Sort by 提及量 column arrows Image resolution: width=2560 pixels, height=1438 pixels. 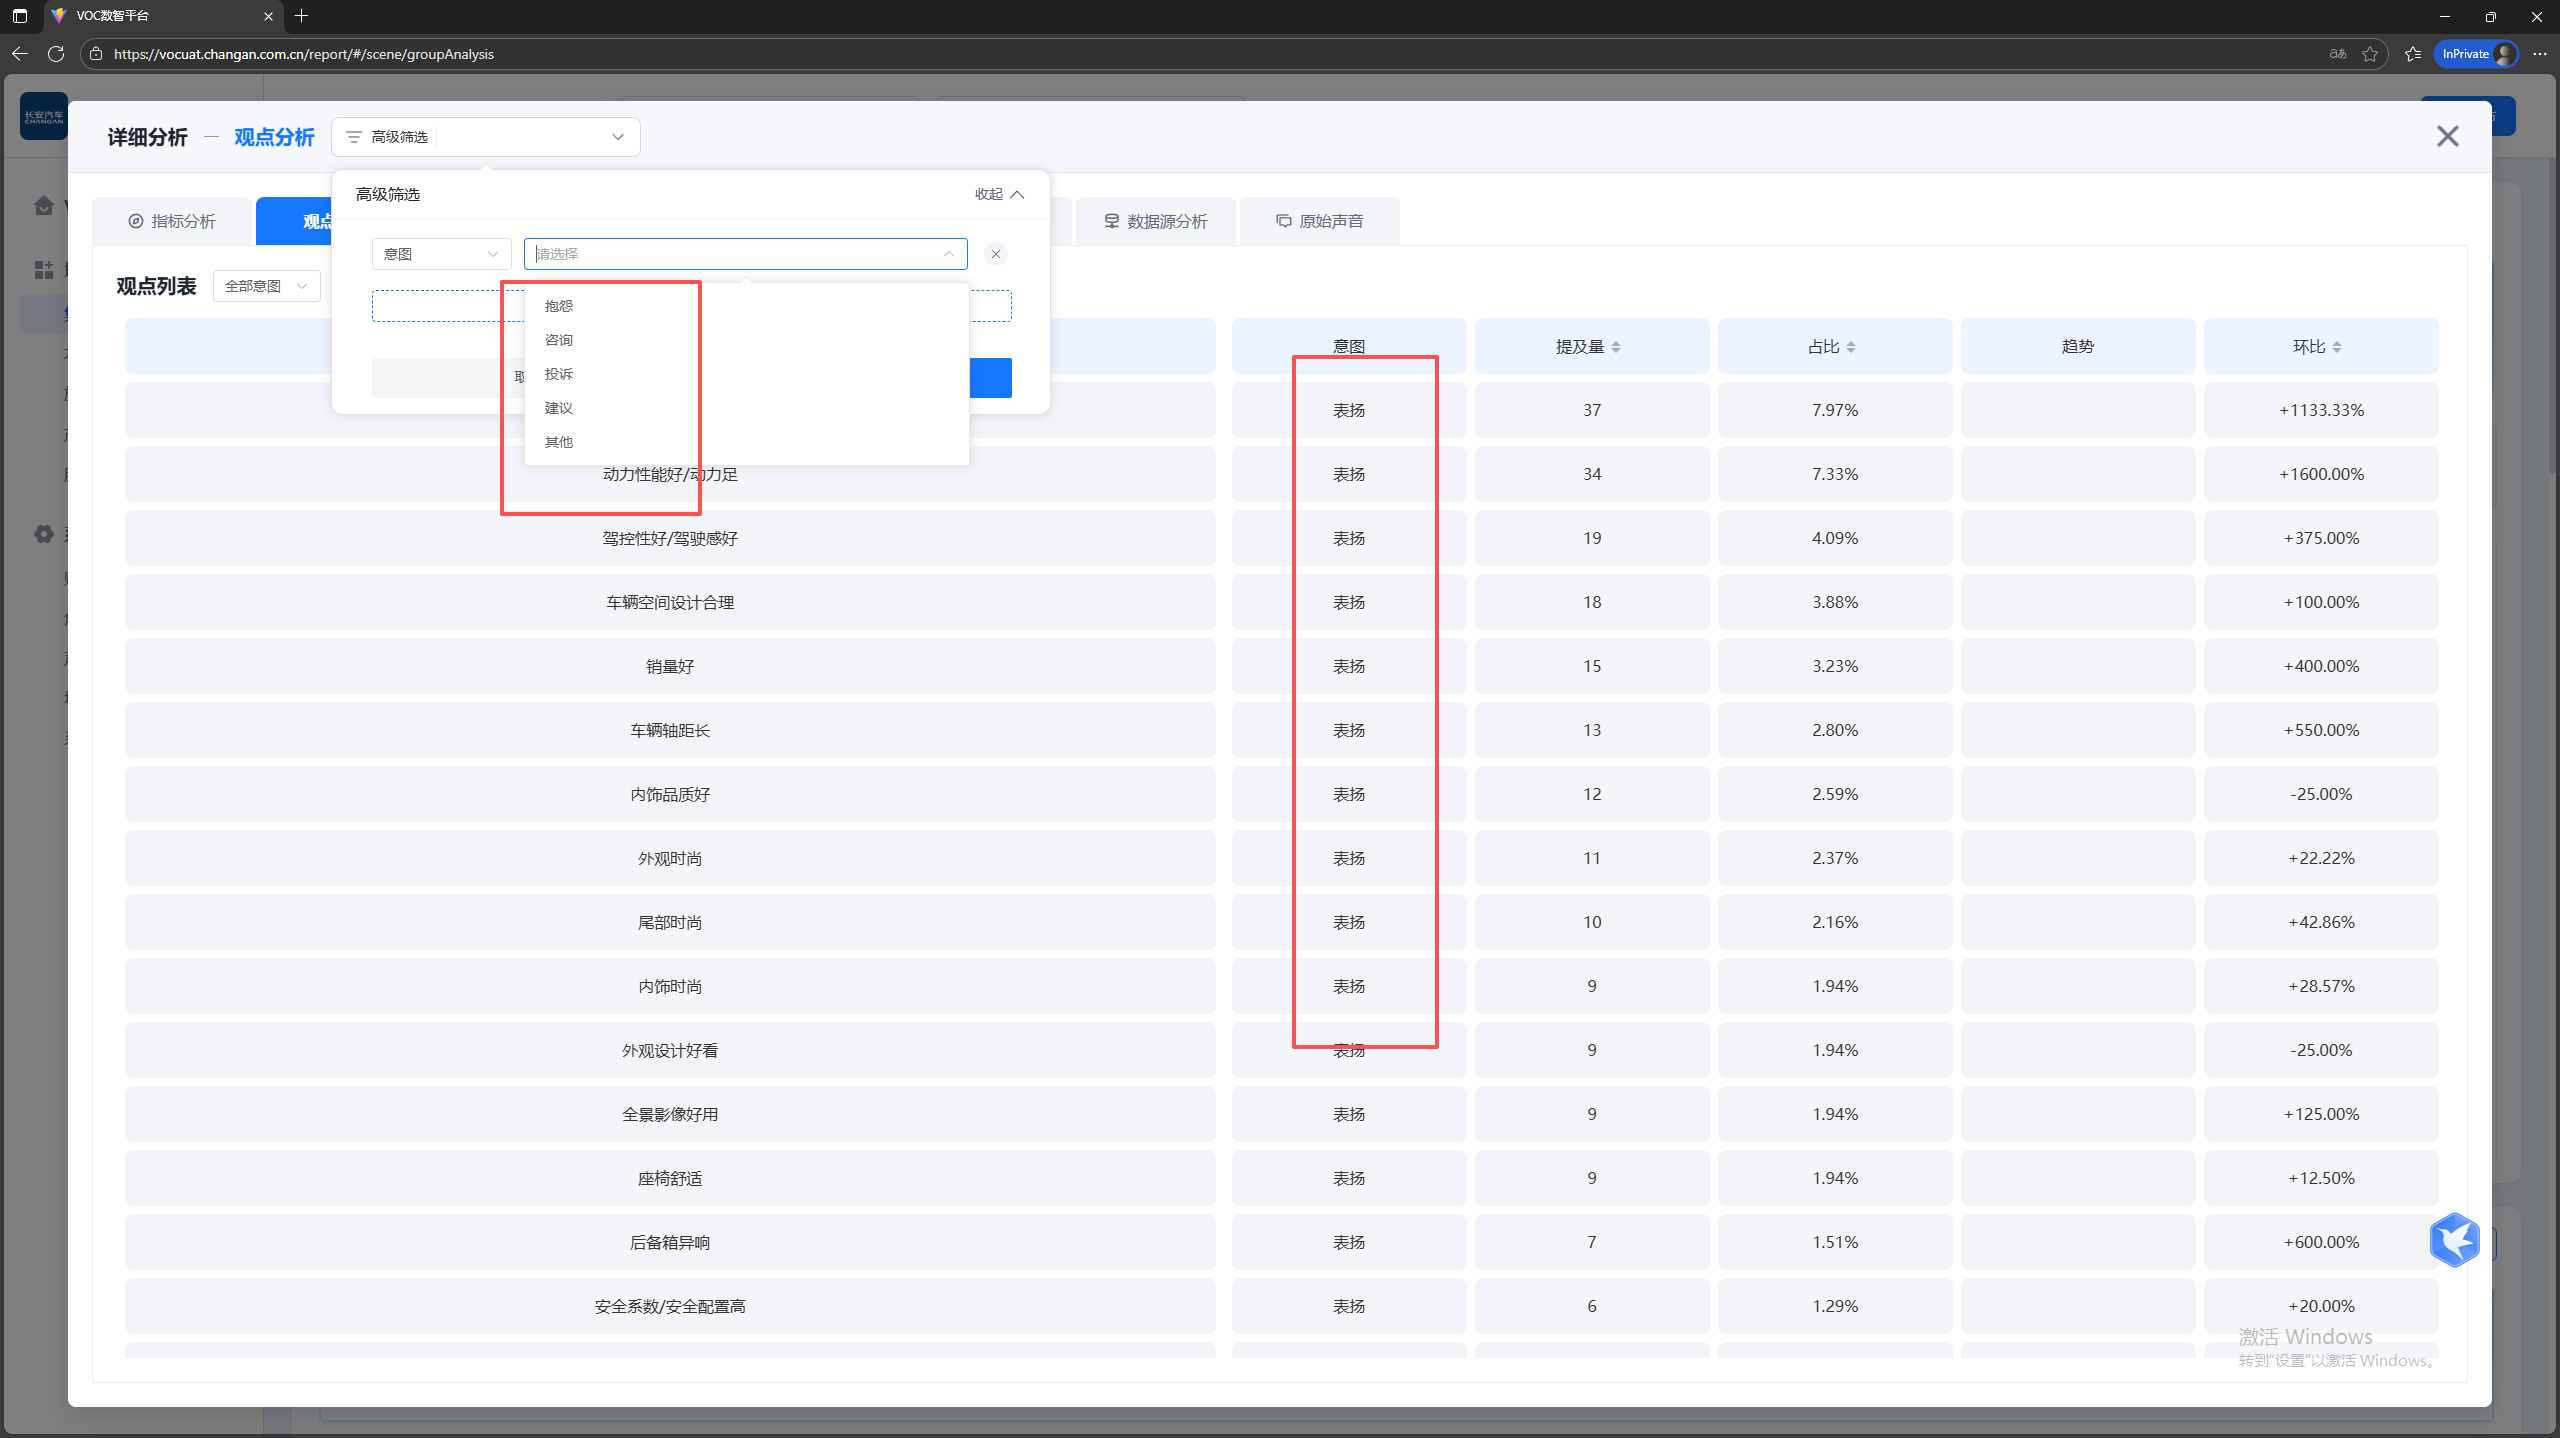click(1616, 347)
